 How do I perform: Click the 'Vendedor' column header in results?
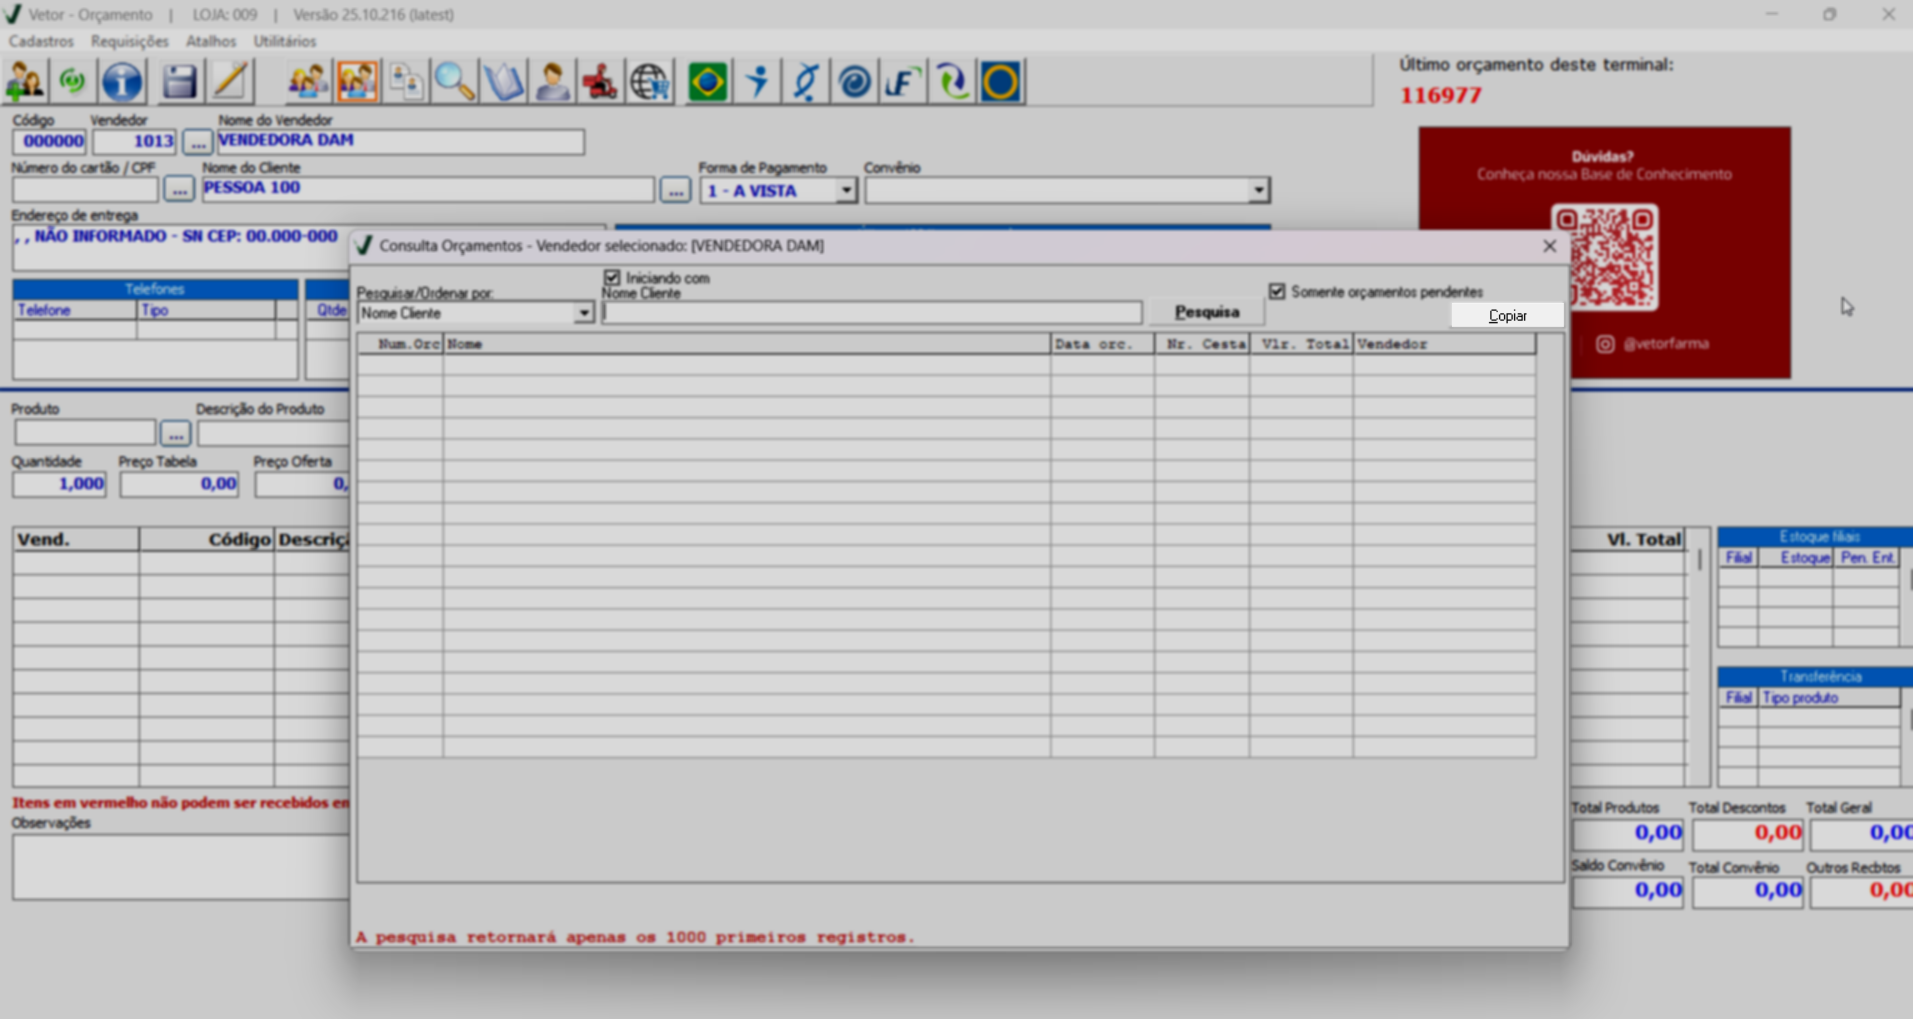coord(1444,344)
